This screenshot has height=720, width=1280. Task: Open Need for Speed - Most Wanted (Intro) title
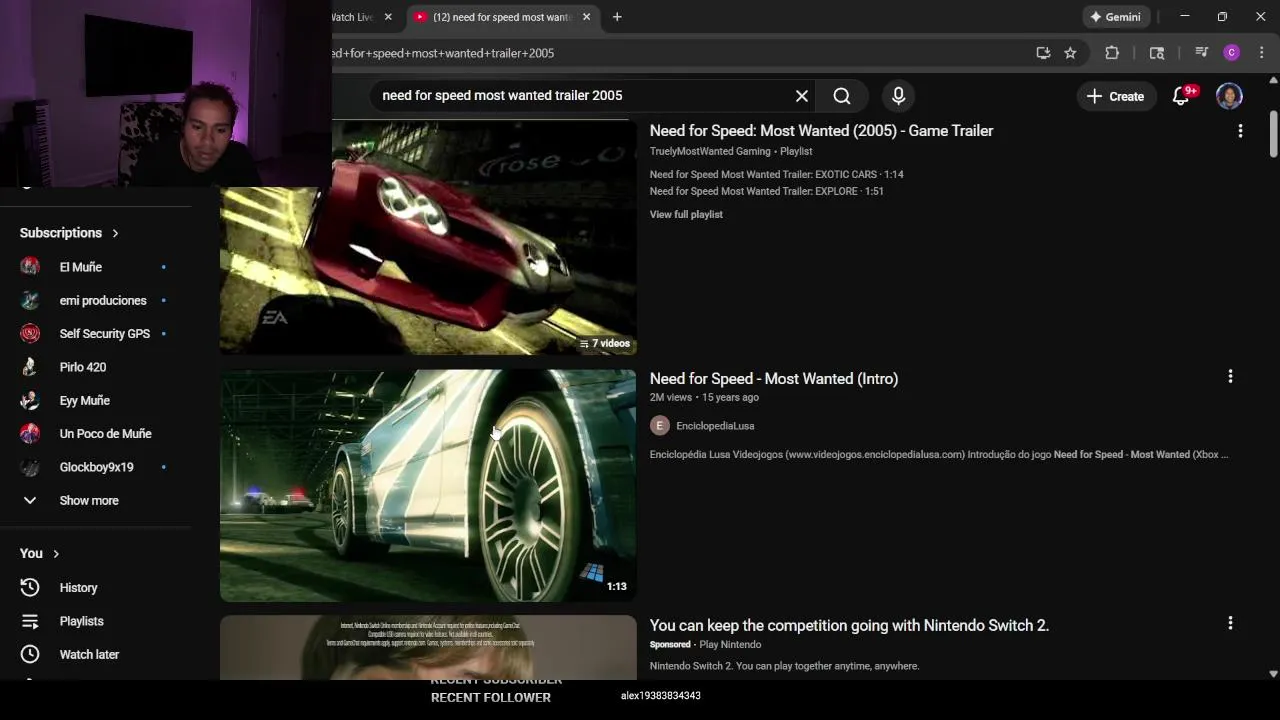774,379
